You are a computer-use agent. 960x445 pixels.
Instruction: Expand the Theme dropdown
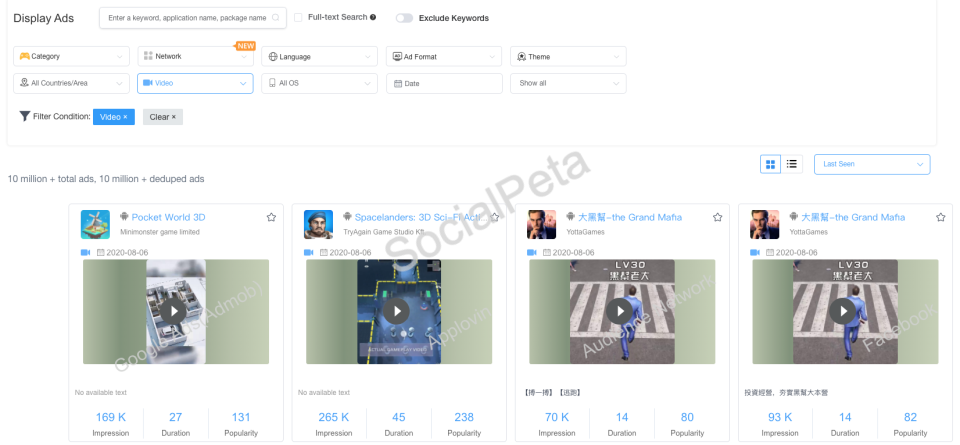(x=568, y=56)
